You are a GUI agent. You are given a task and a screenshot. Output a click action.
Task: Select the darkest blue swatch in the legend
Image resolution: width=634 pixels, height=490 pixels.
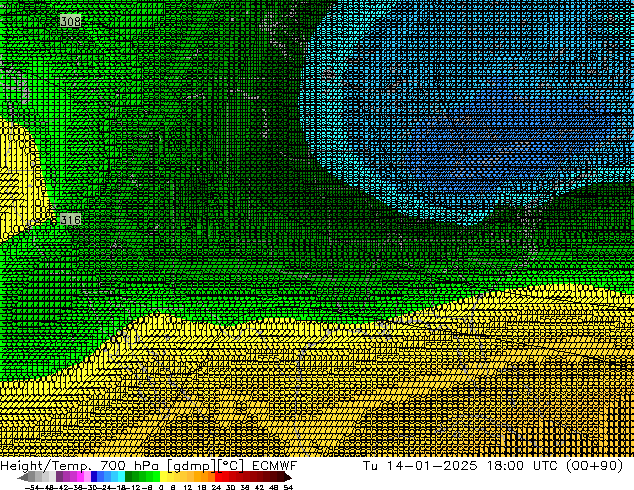(94, 476)
